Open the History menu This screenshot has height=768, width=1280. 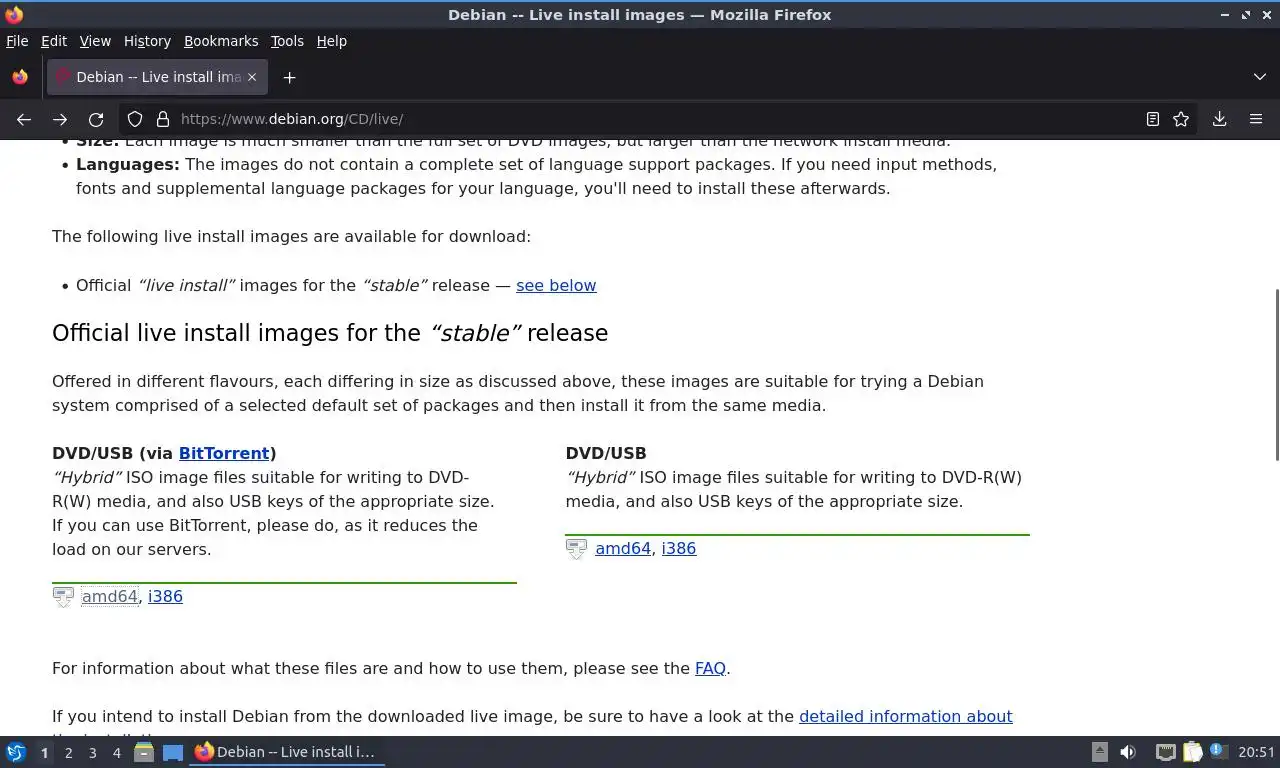[147, 41]
